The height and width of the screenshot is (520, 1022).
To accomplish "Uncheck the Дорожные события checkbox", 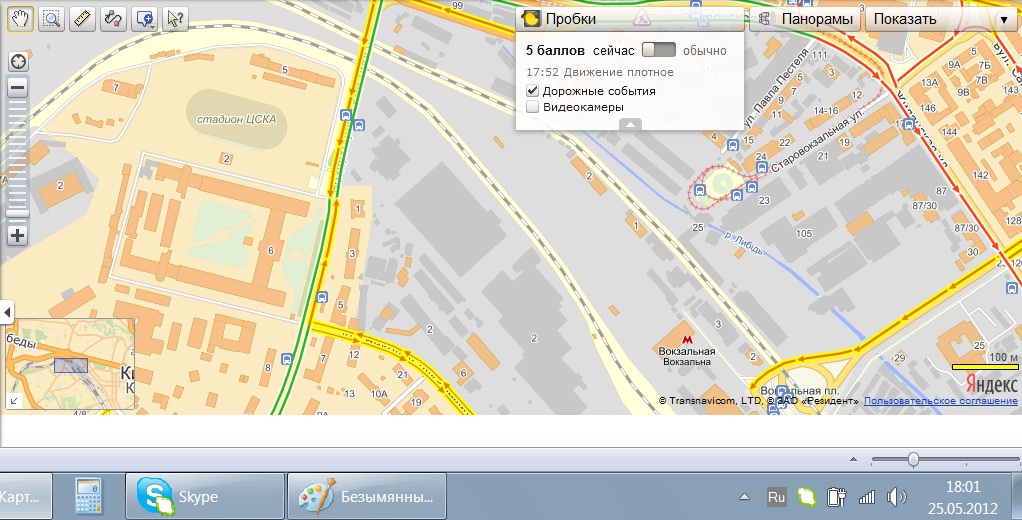I will [x=533, y=91].
